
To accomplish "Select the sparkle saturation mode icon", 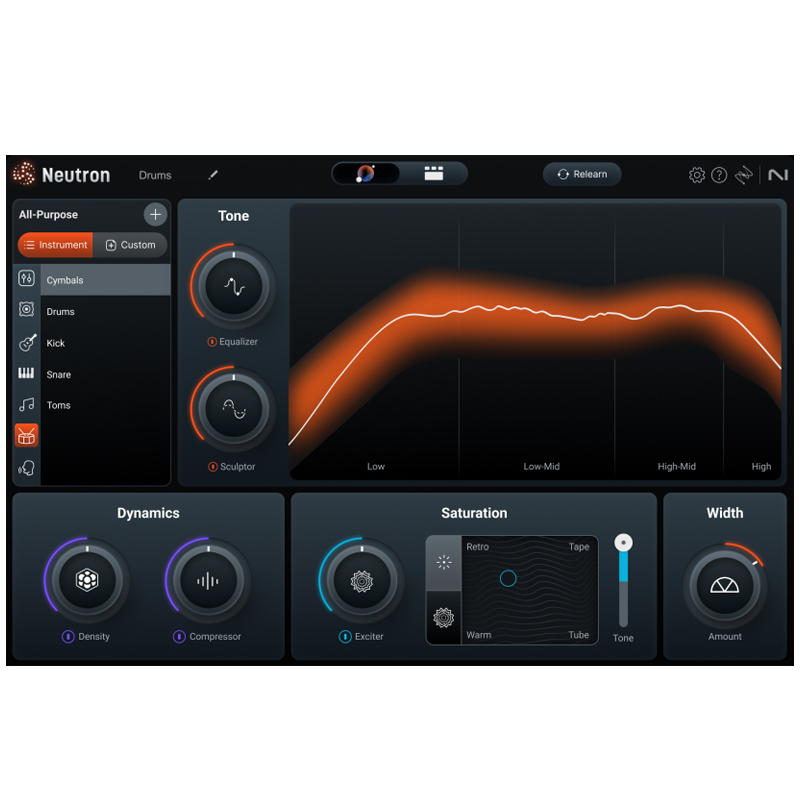I will pyautogui.click(x=444, y=563).
